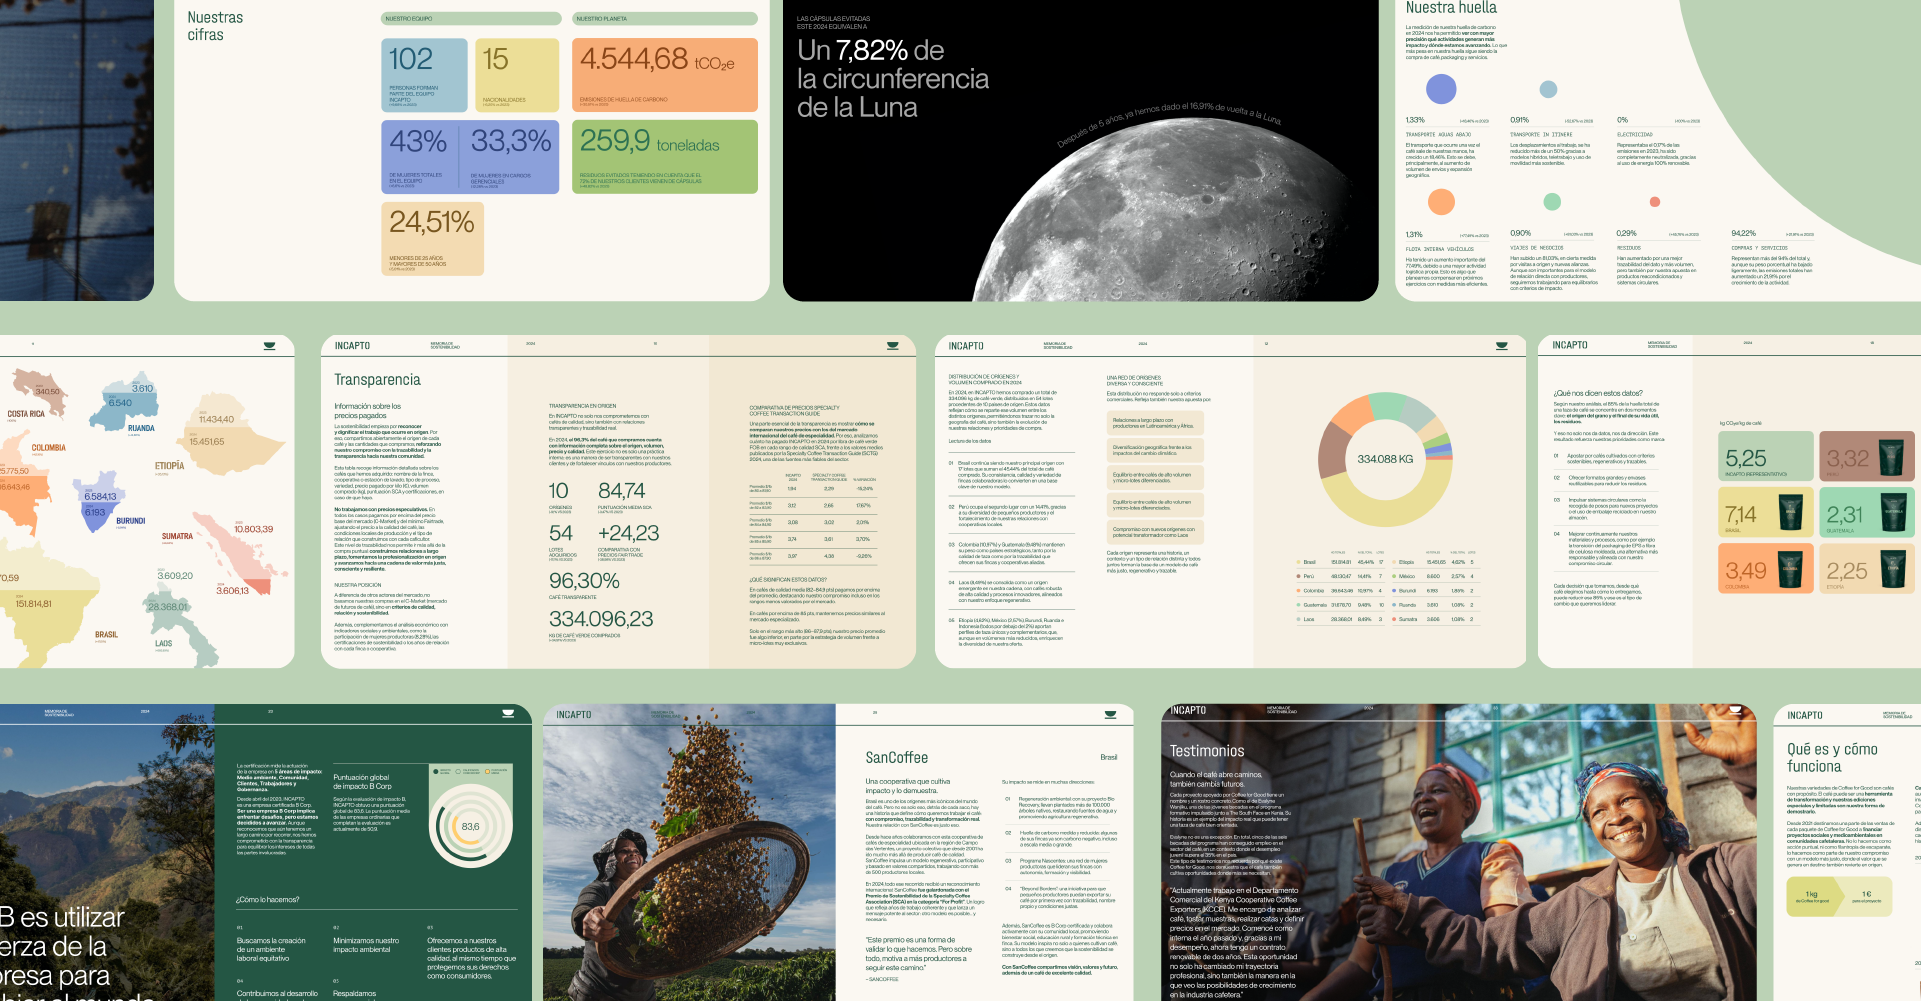Click the '33,3%' figure in the purple card

(511, 141)
